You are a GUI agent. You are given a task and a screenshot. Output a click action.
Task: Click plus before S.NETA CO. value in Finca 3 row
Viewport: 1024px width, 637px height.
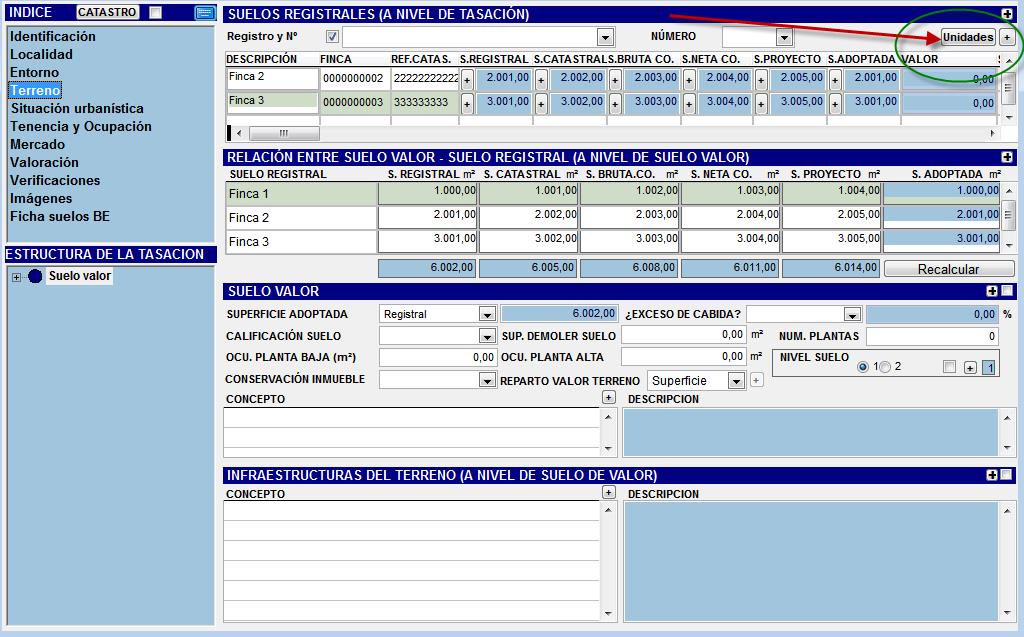point(689,104)
